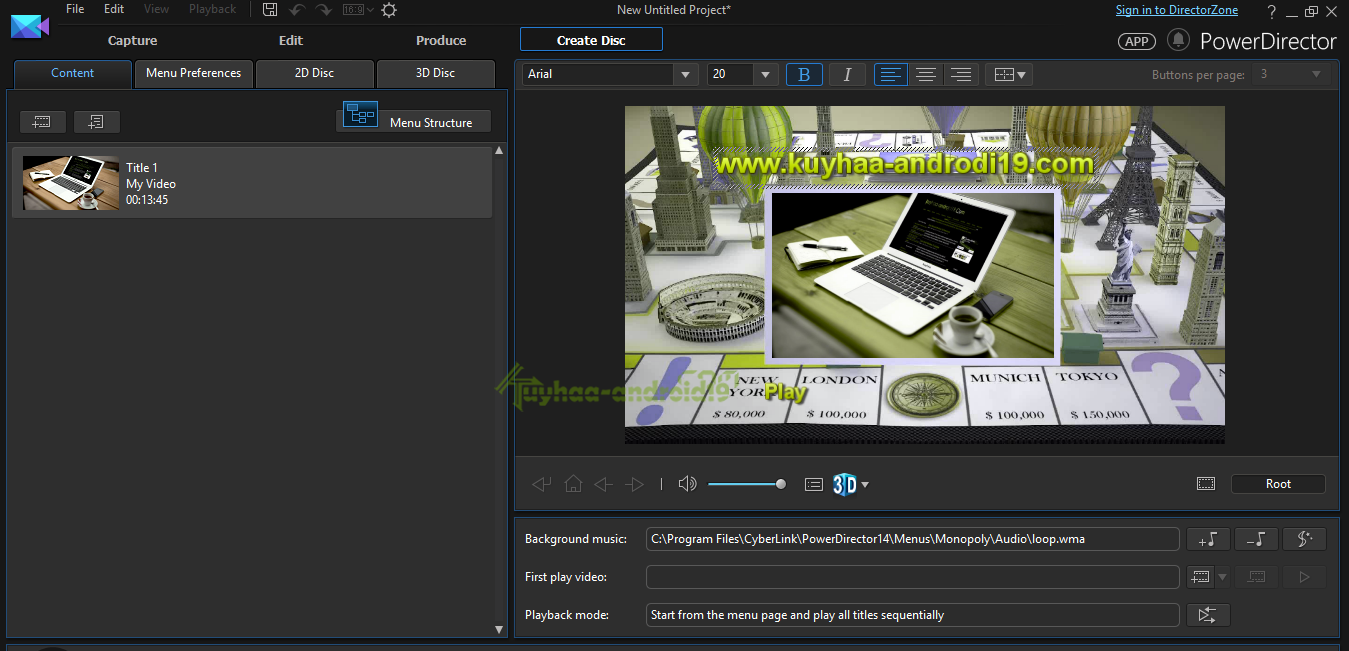Expand first play video dropdown arrow
Viewport: 1349px width, 651px height.
point(1222,577)
